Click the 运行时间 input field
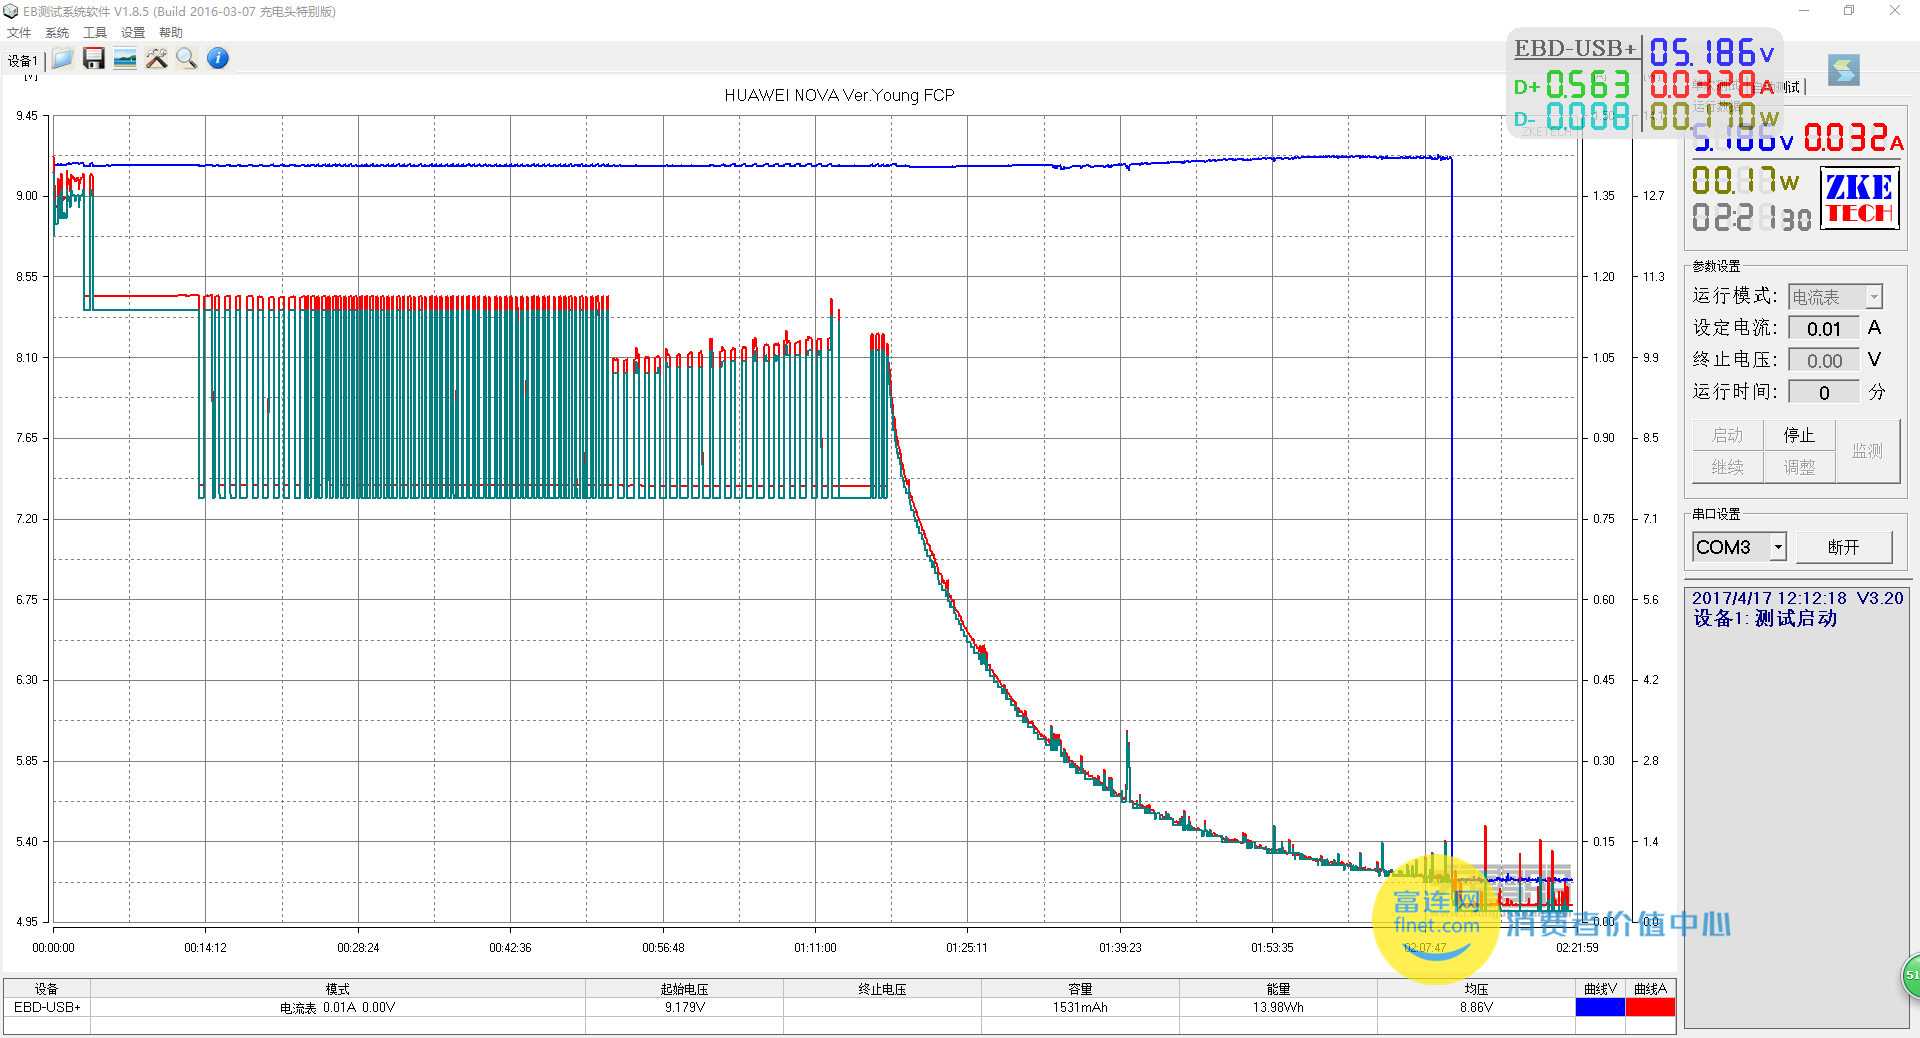1920x1038 pixels. (x=1824, y=393)
